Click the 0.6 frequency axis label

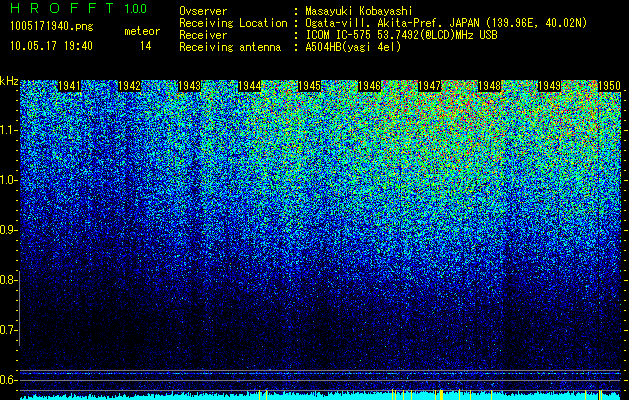8,380
